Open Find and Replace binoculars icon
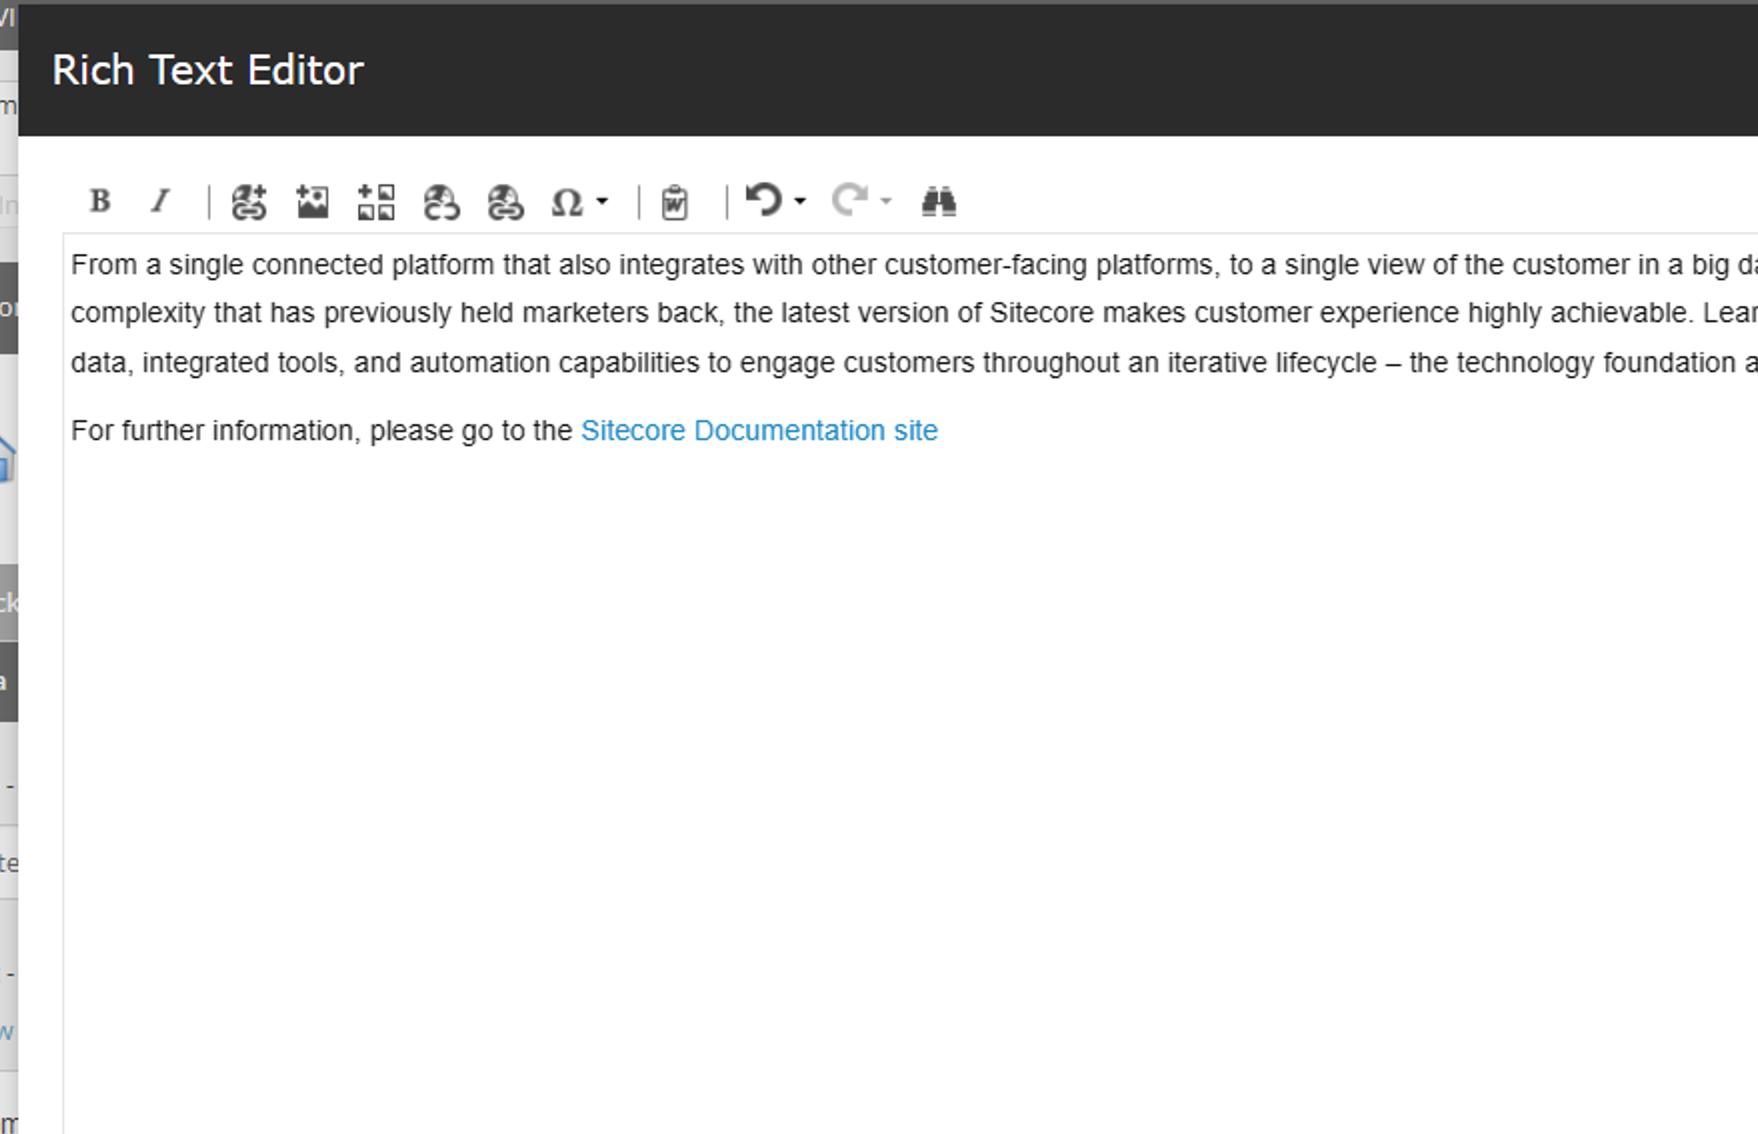1758x1134 pixels. point(938,202)
